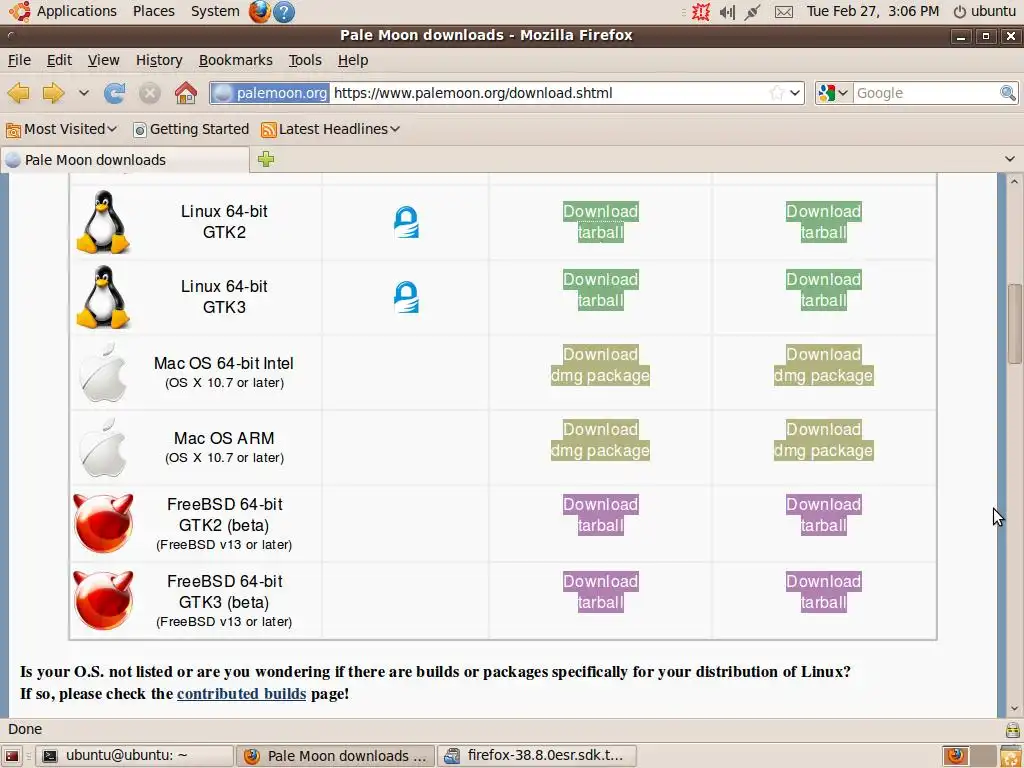
Task: Click the blue Help question mark icon
Action: point(283,12)
